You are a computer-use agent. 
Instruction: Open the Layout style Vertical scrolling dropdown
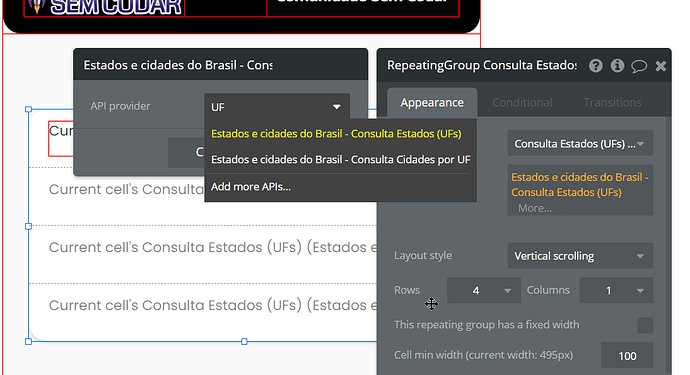click(x=580, y=256)
